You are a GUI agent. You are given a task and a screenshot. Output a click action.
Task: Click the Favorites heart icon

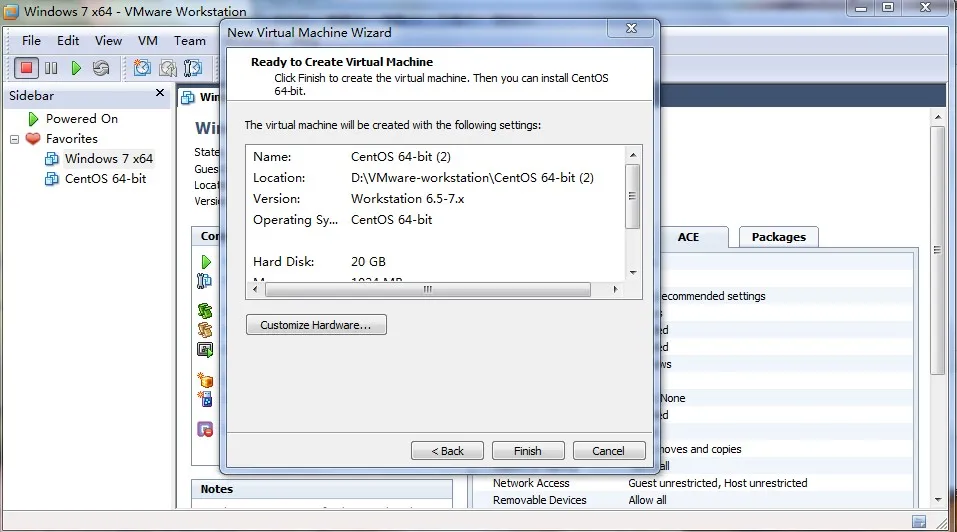pyautogui.click(x=33, y=138)
